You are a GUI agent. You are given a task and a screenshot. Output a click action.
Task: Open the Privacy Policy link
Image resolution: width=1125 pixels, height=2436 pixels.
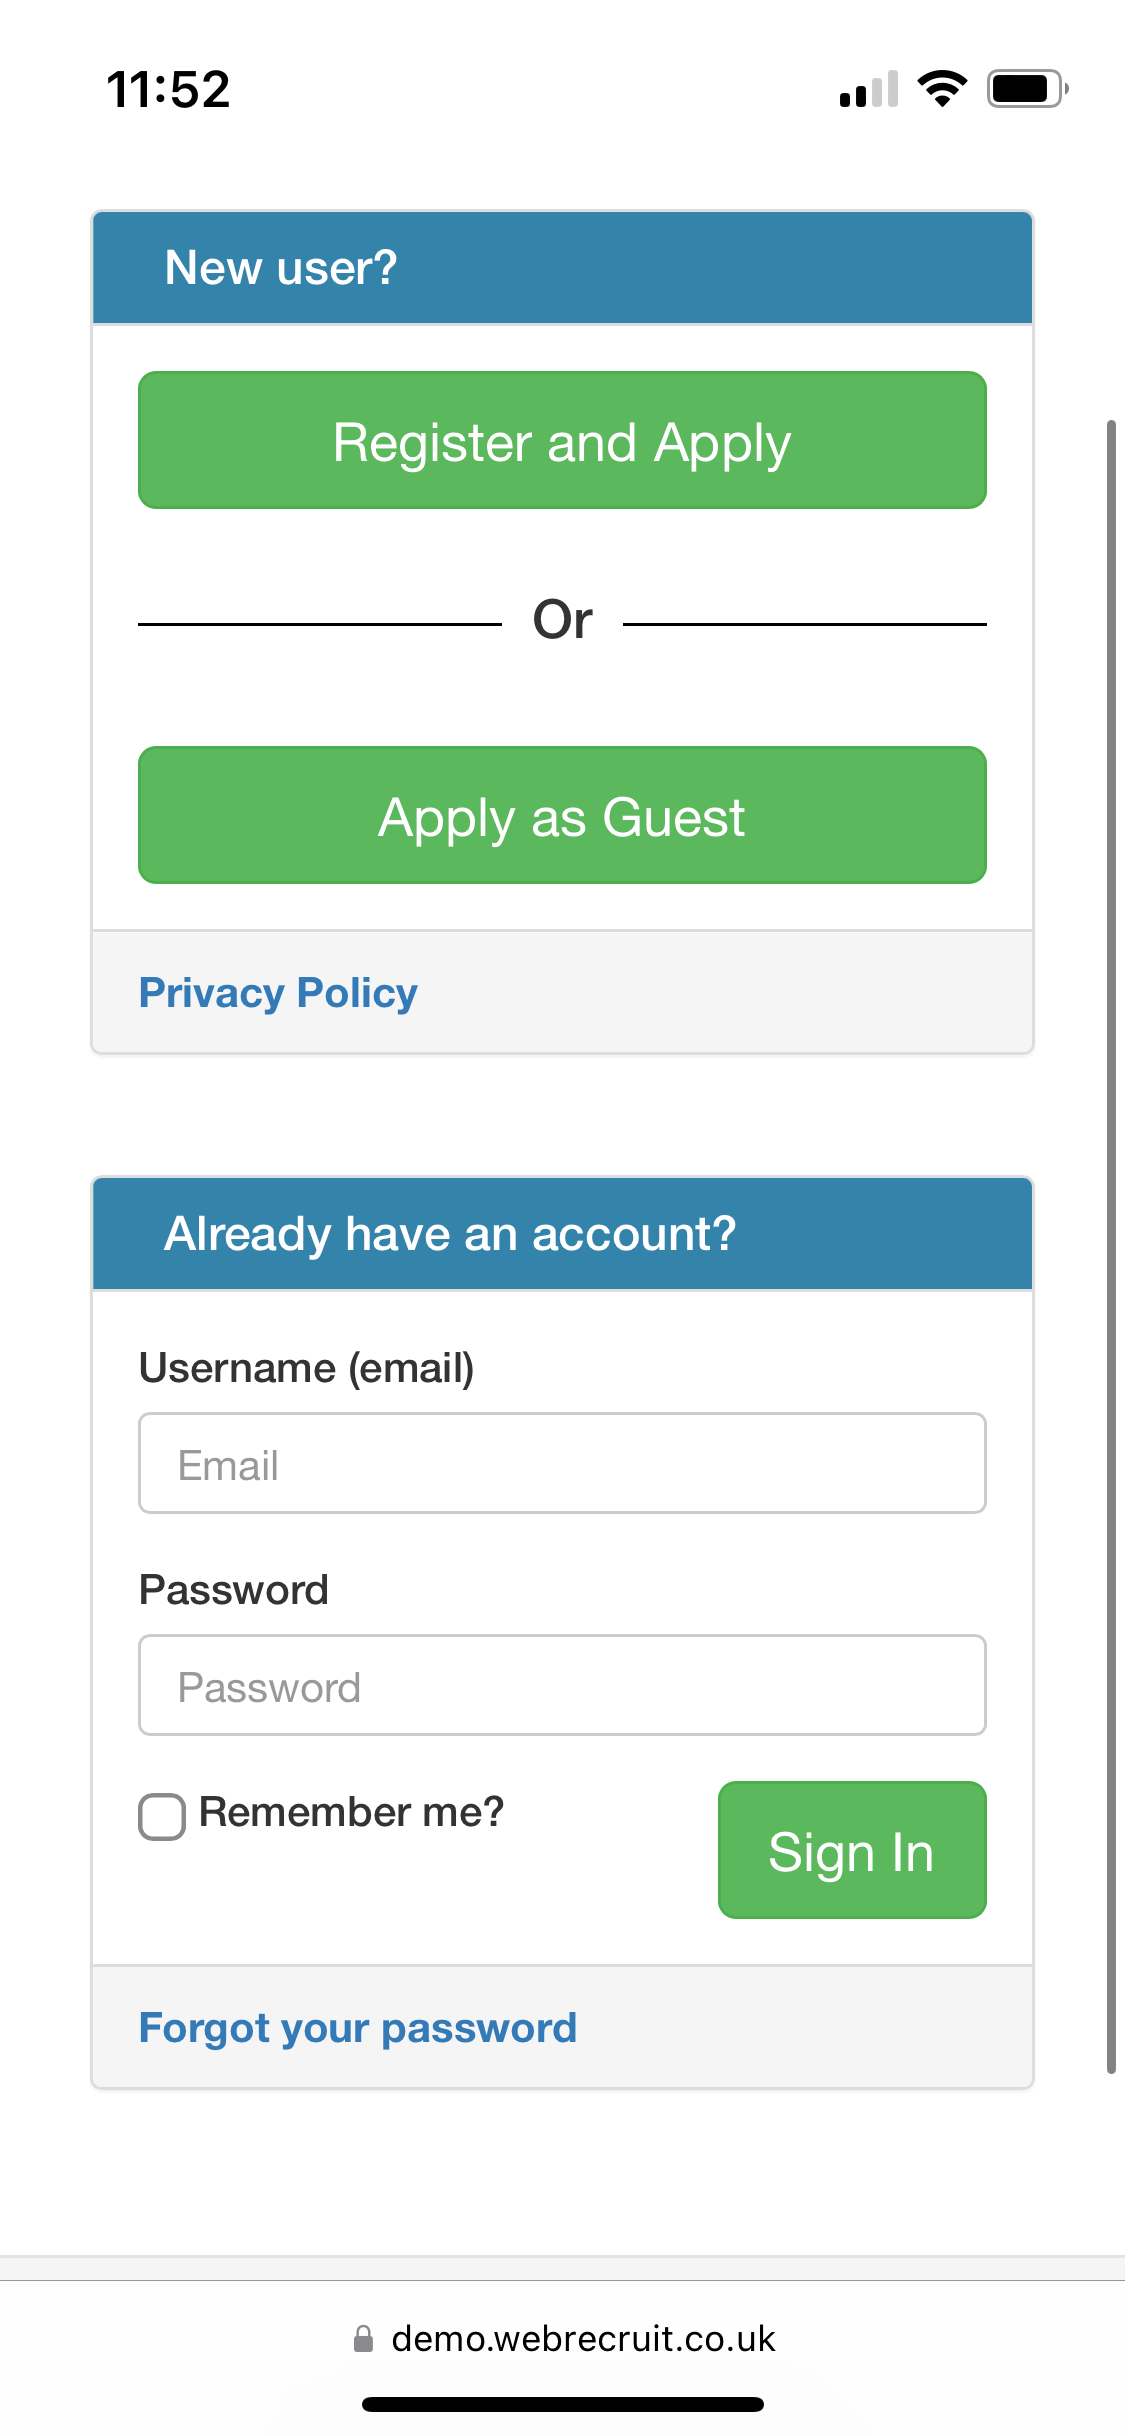pyautogui.click(x=278, y=993)
